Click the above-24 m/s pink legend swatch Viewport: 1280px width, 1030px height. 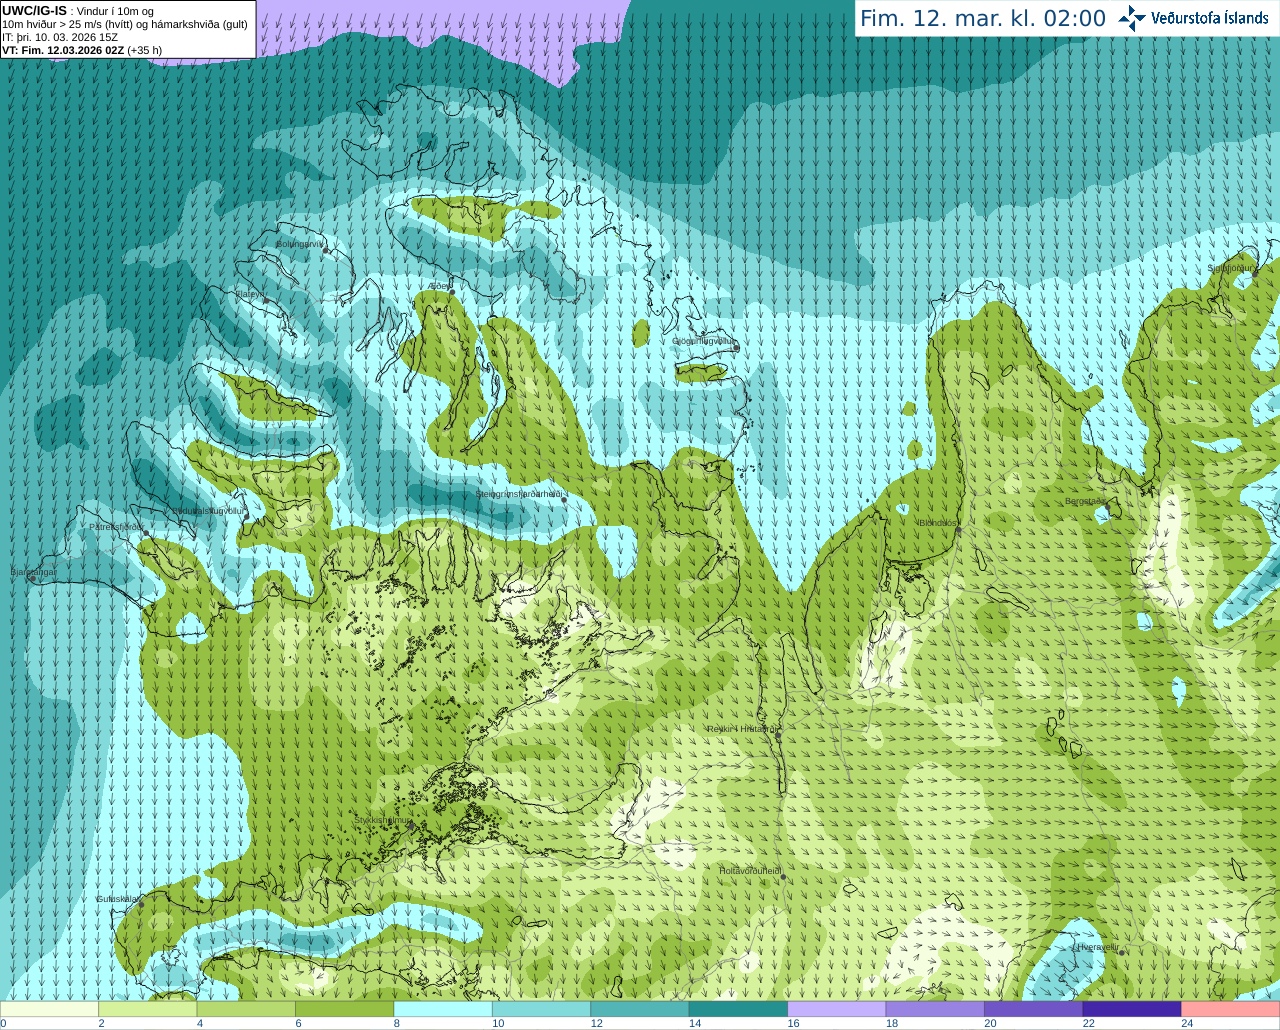click(x=1231, y=1009)
